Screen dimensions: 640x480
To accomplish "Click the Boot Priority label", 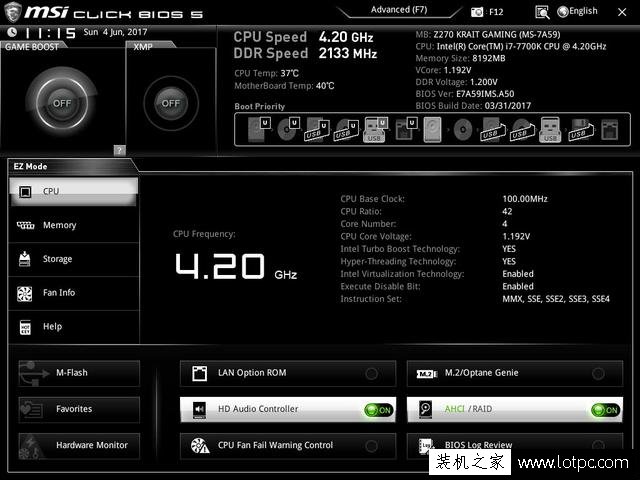I will [260, 107].
